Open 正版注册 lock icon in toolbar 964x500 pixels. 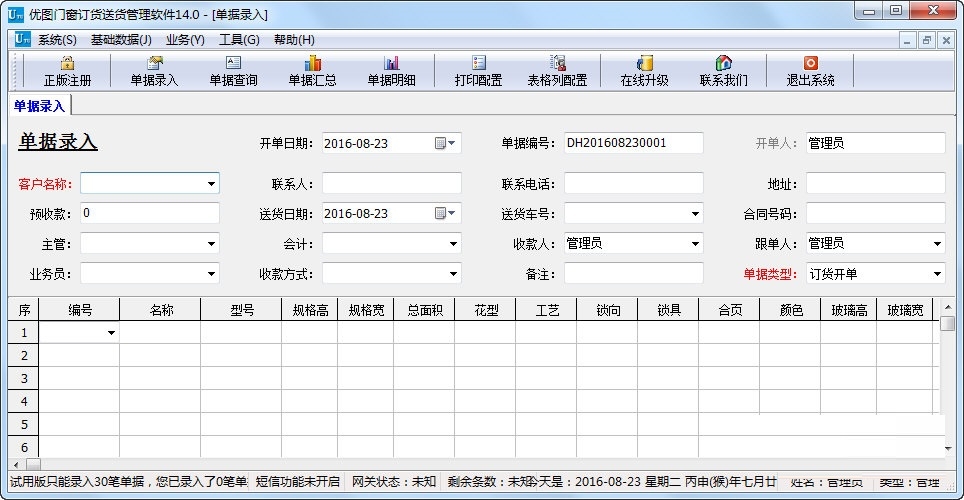(x=67, y=63)
